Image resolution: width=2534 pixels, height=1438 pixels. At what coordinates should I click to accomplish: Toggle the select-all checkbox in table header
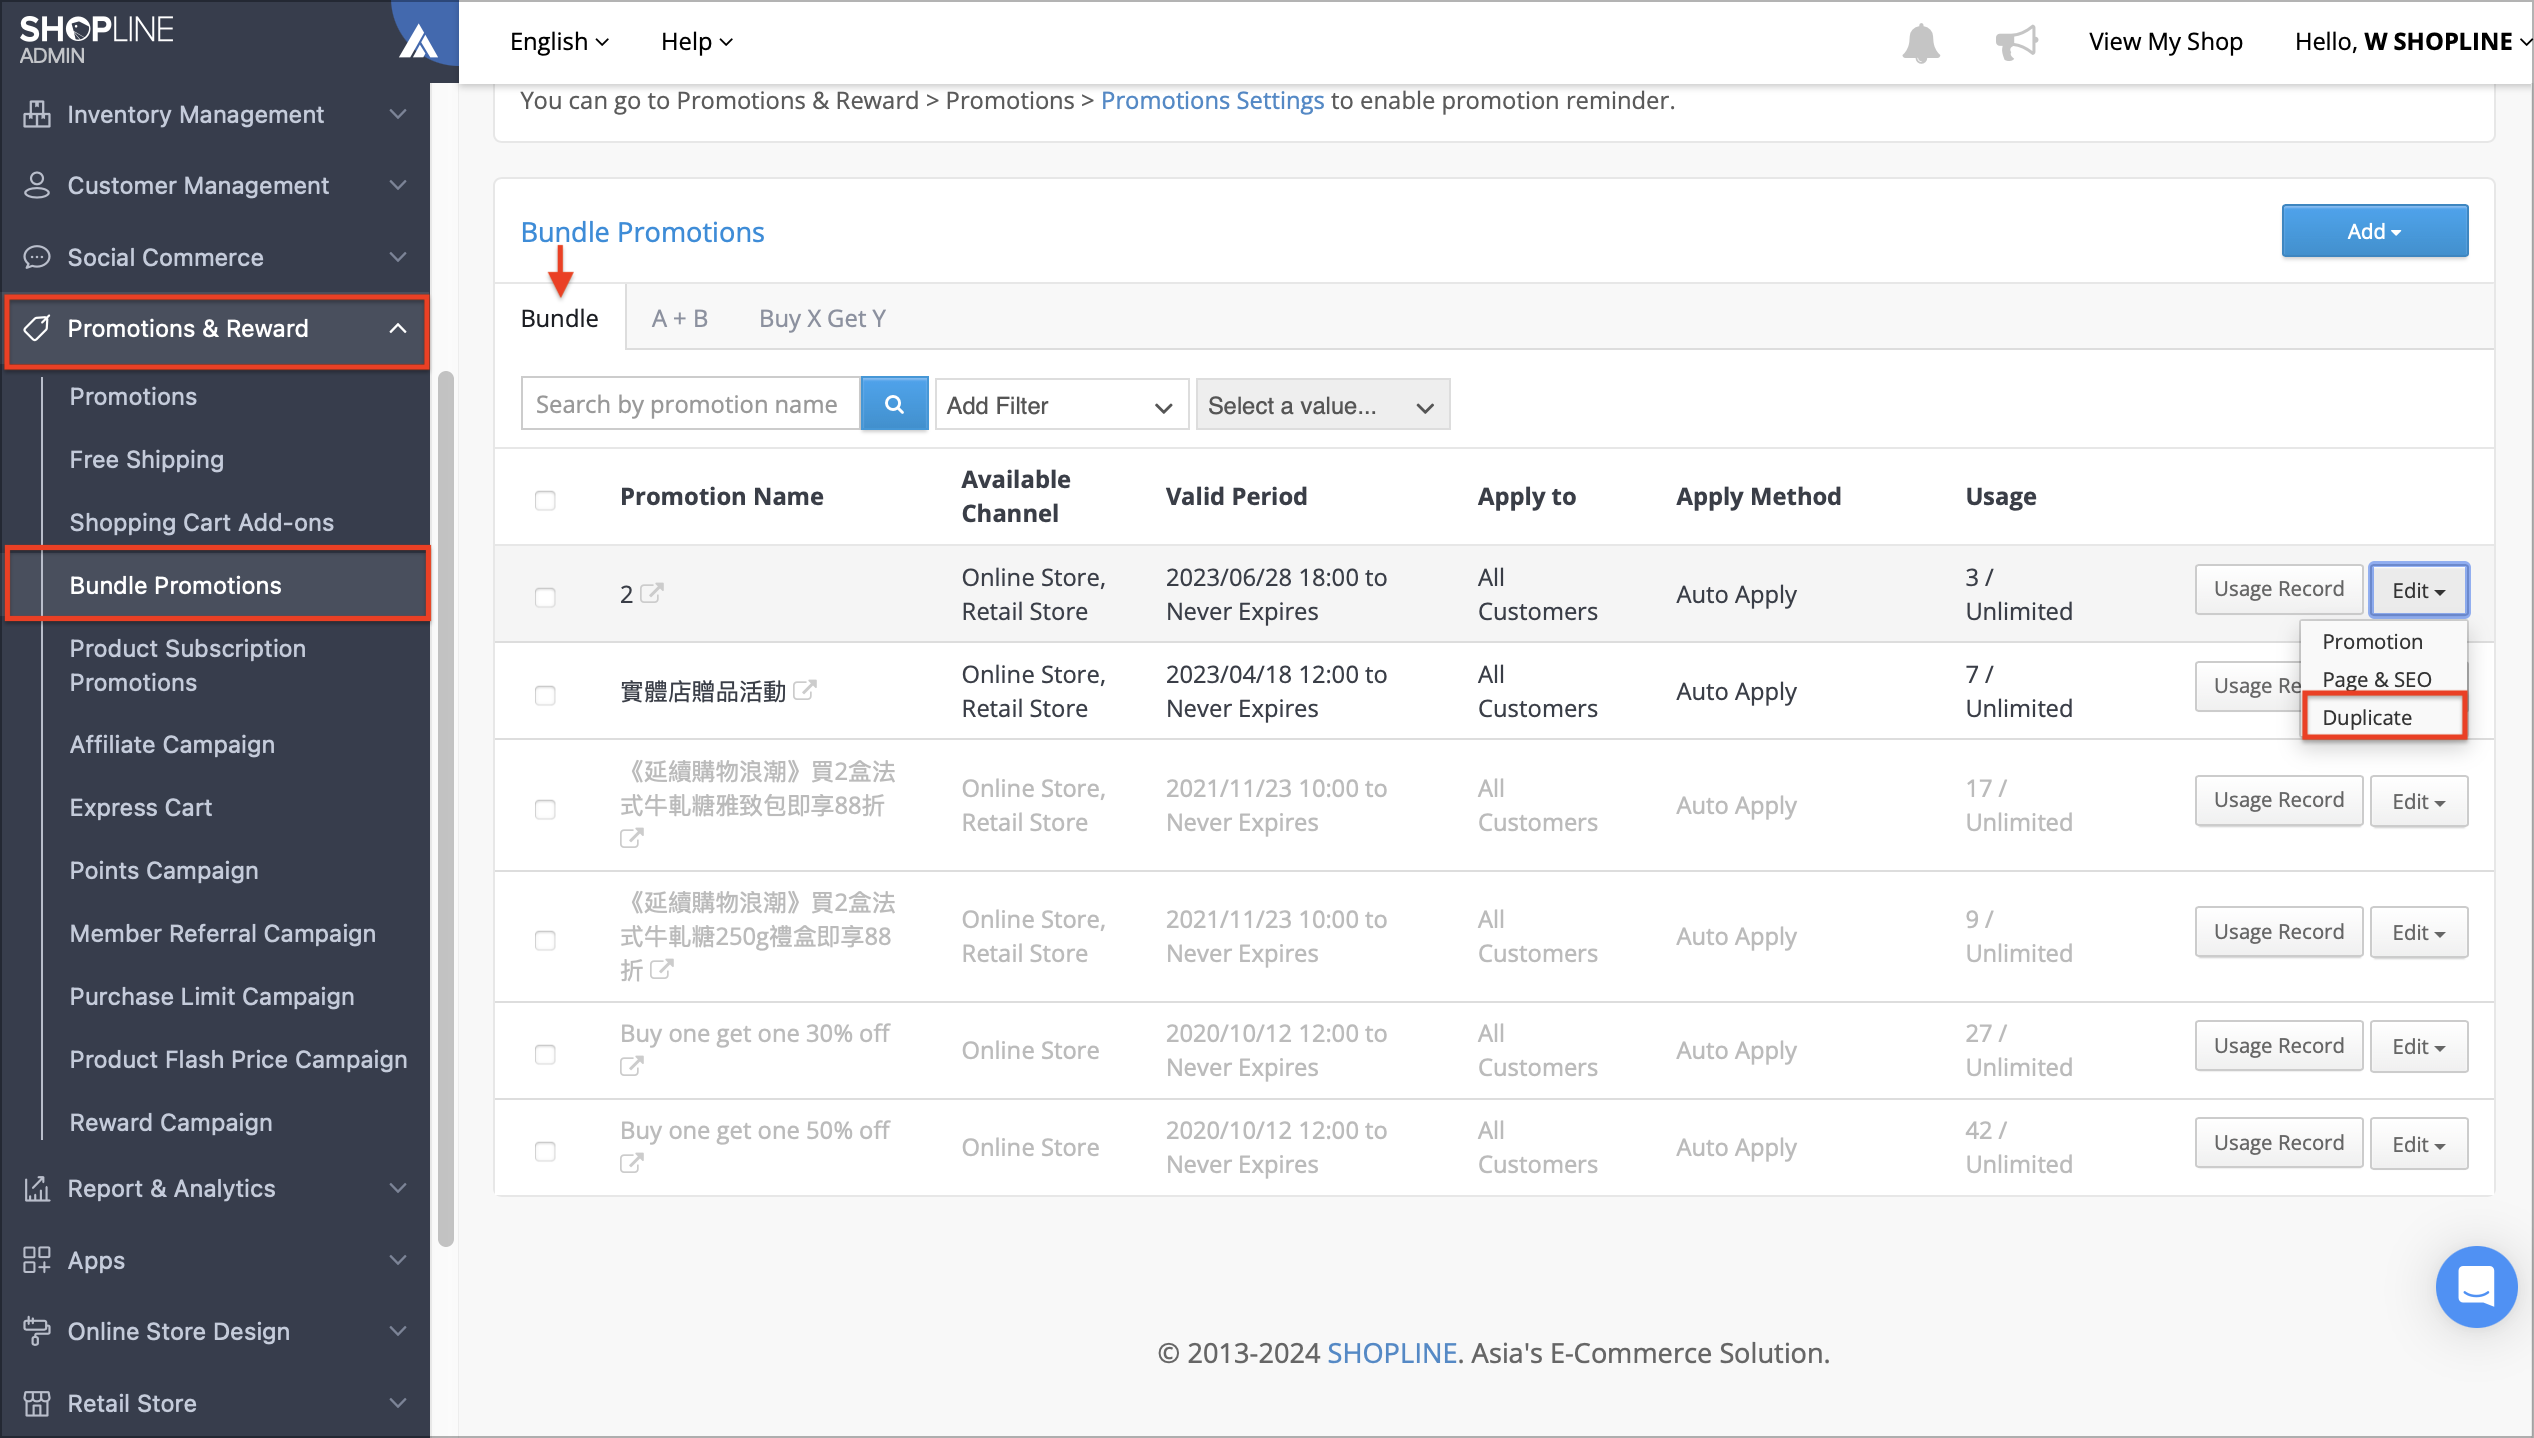pyautogui.click(x=545, y=500)
